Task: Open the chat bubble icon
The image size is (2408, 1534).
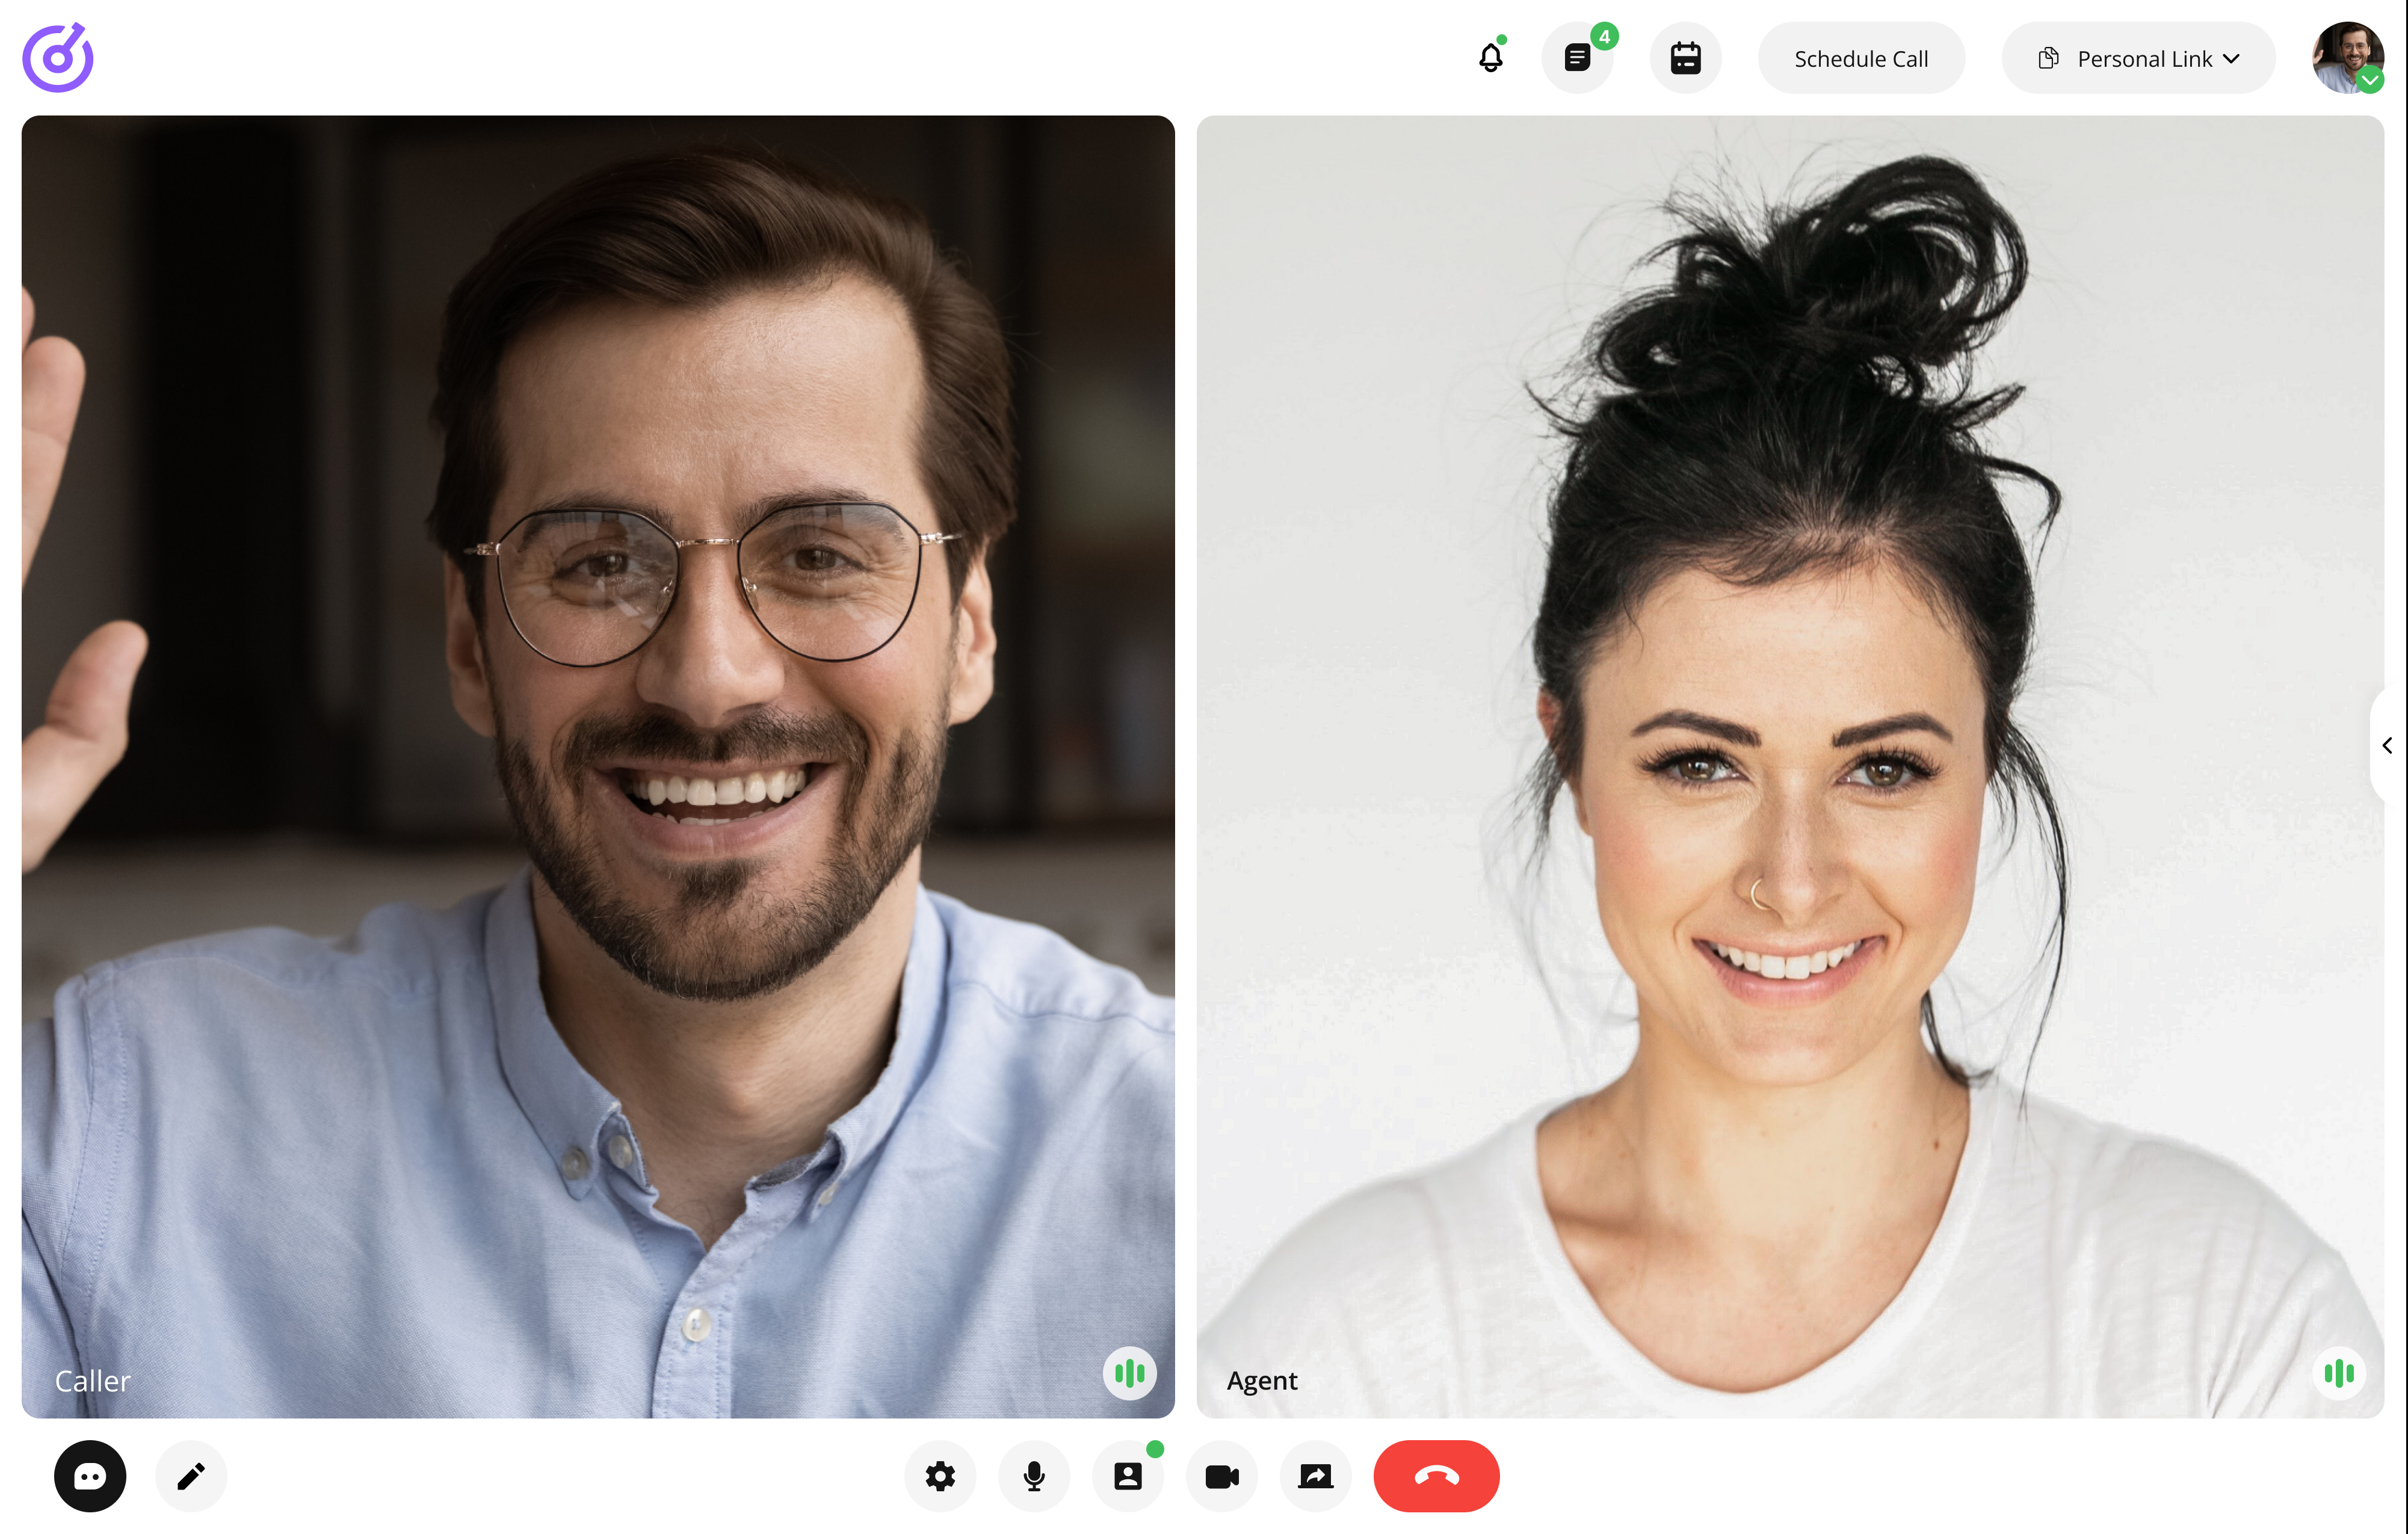Action: [x=90, y=1476]
